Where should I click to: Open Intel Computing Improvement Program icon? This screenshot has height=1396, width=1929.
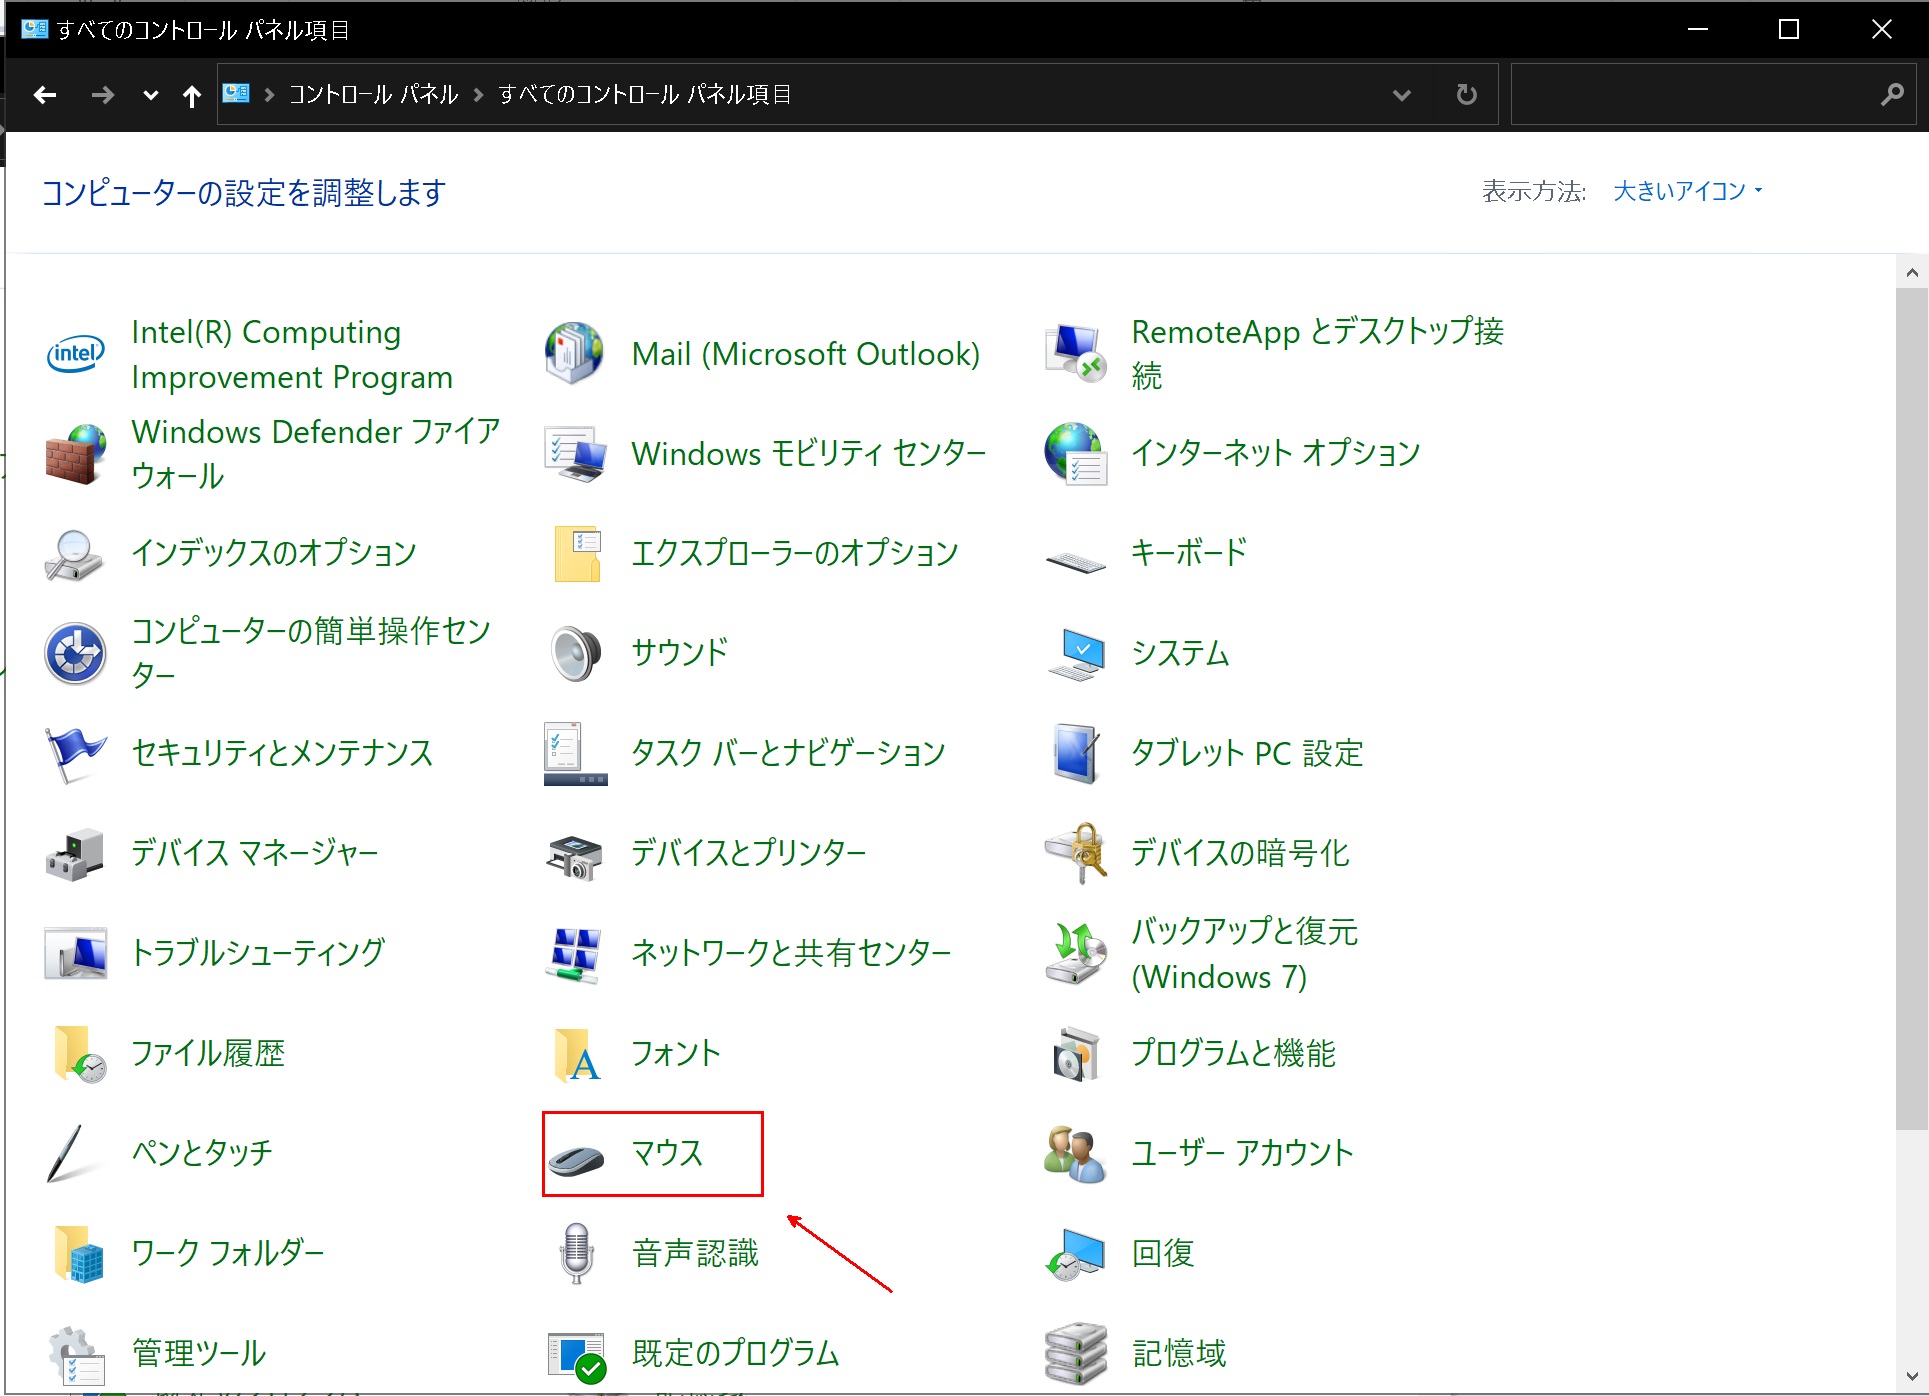point(75,354)
